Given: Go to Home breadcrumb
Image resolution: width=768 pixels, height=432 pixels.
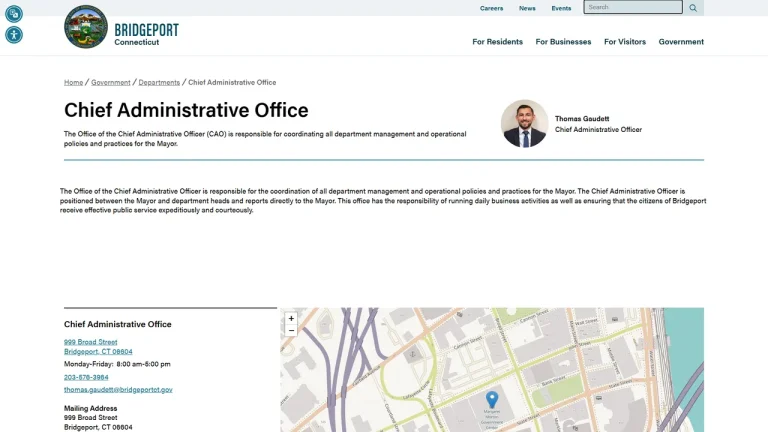Looking at the screenshot, I should tap(73, 82).
